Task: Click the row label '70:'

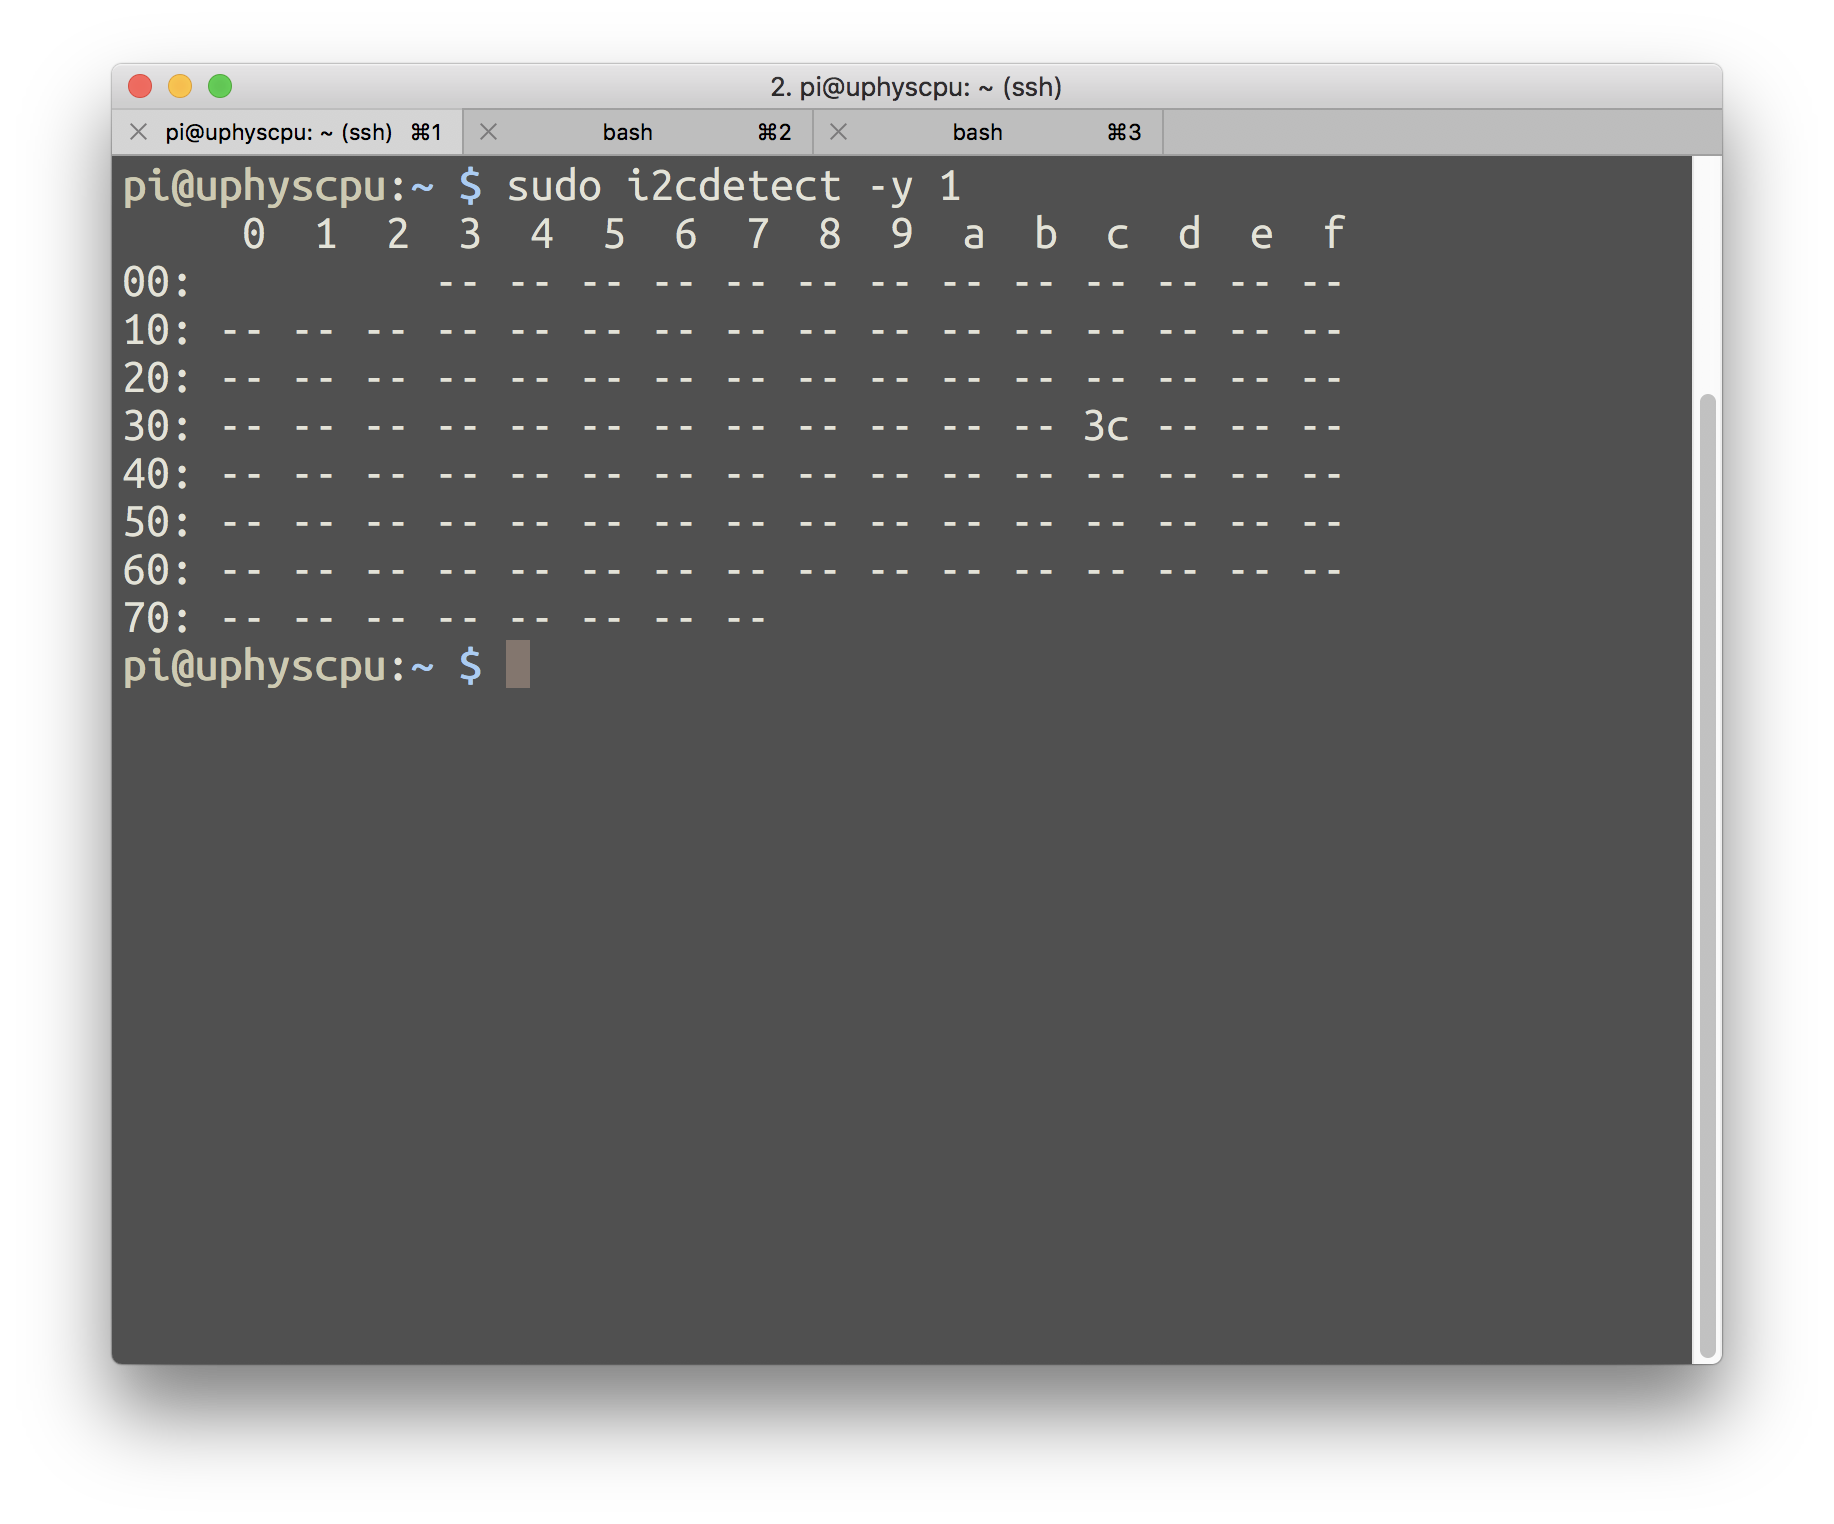Action: pos(157,619)
